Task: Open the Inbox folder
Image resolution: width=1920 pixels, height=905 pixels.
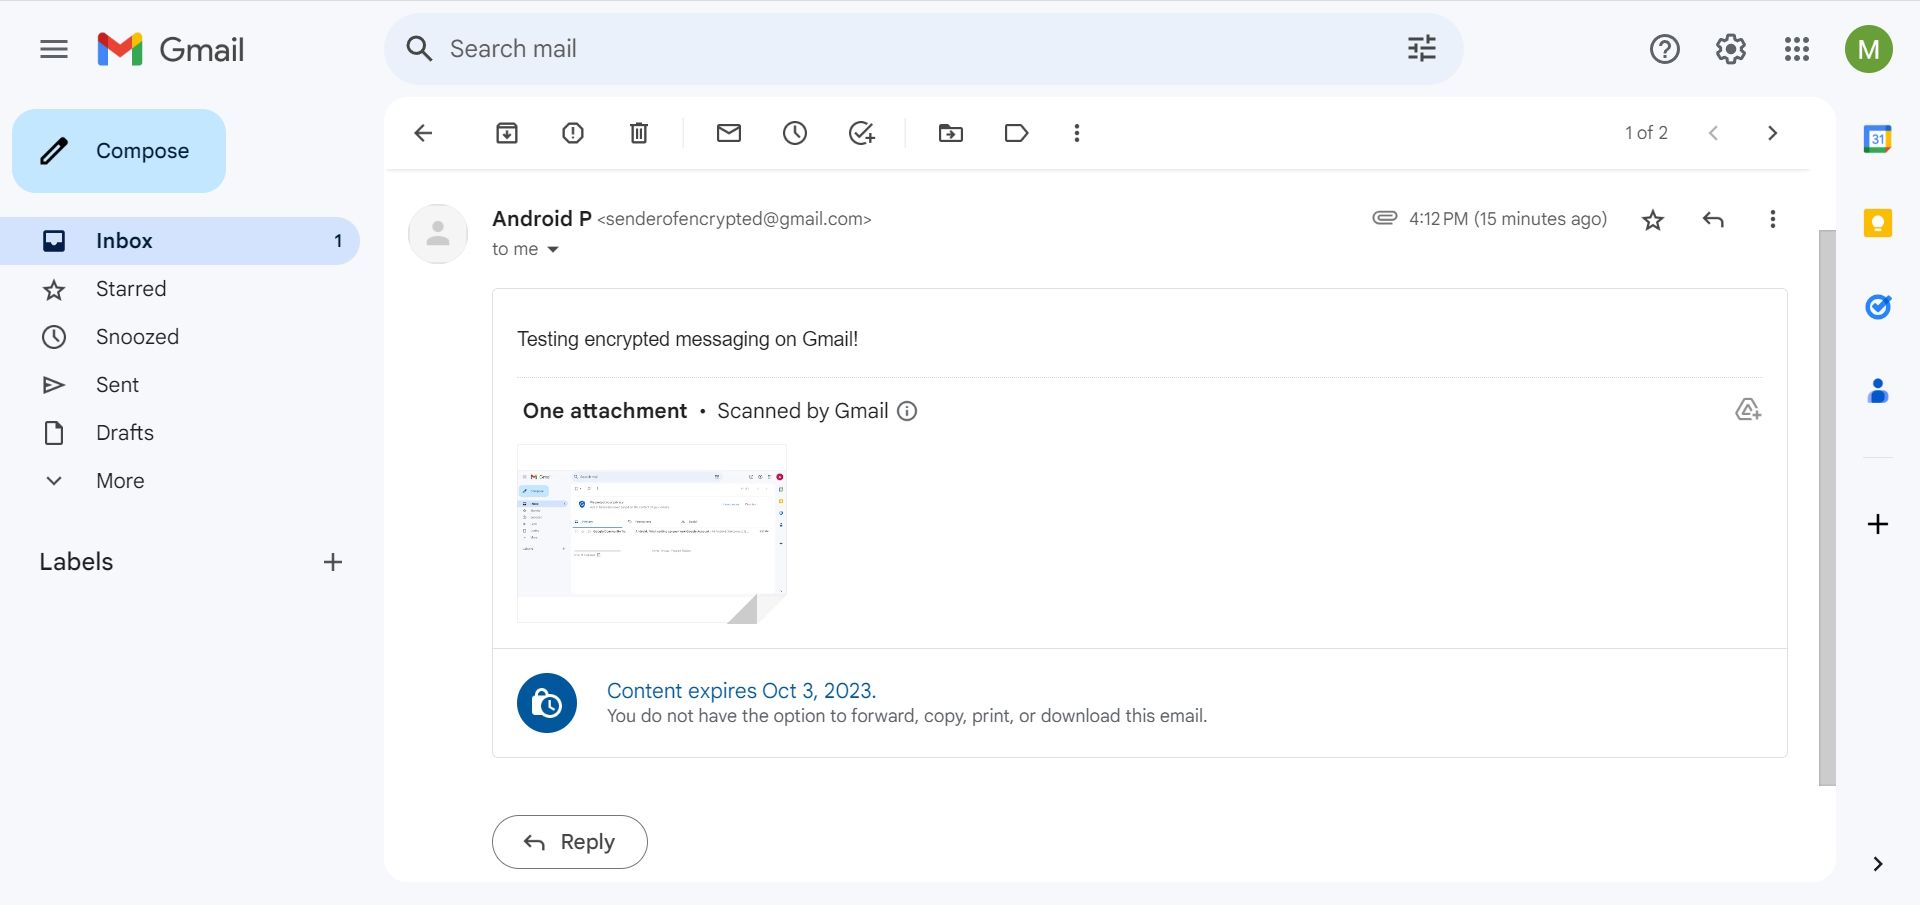Action: click(180, 241)
